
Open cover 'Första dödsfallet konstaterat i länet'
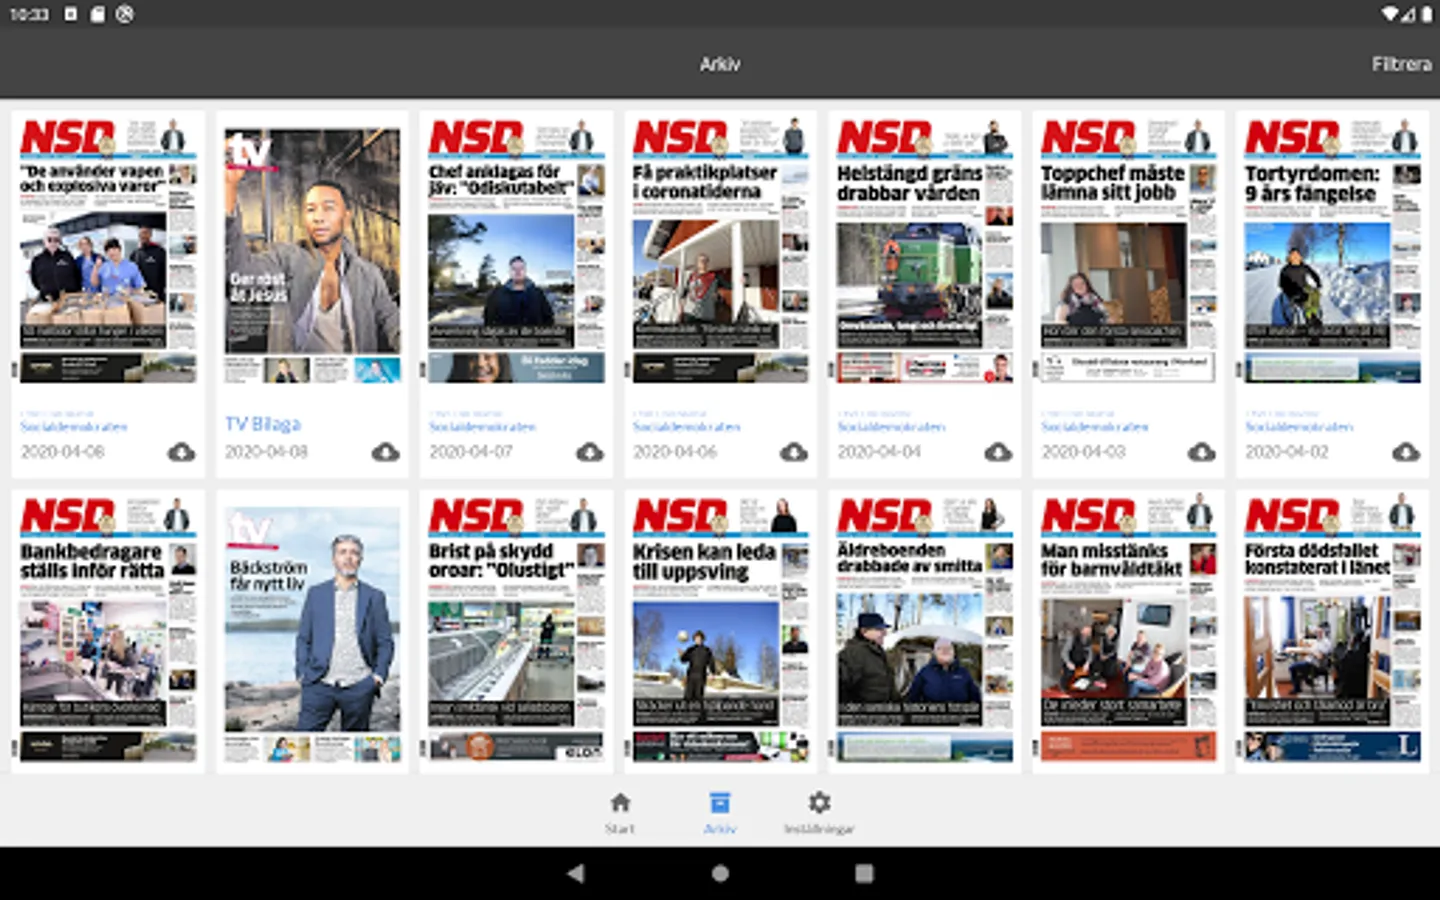click(1332, 629)
